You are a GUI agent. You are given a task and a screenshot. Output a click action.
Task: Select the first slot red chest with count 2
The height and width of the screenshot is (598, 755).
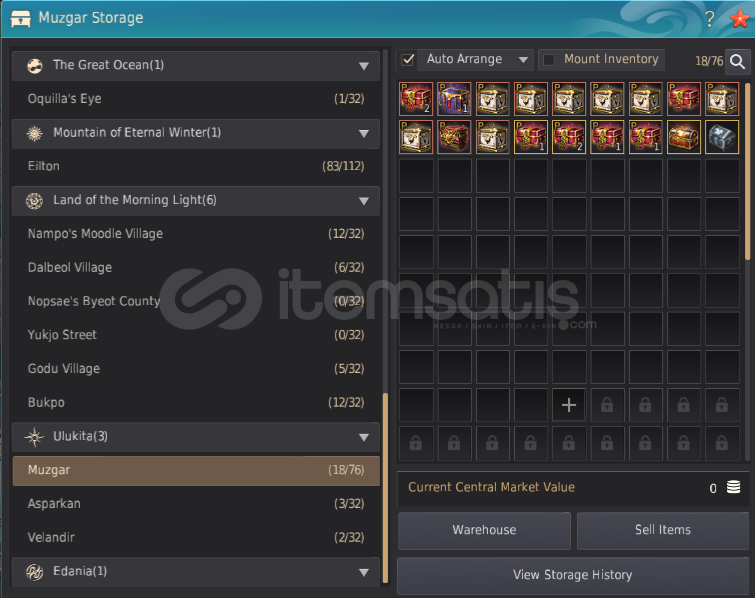click(416, 99)
